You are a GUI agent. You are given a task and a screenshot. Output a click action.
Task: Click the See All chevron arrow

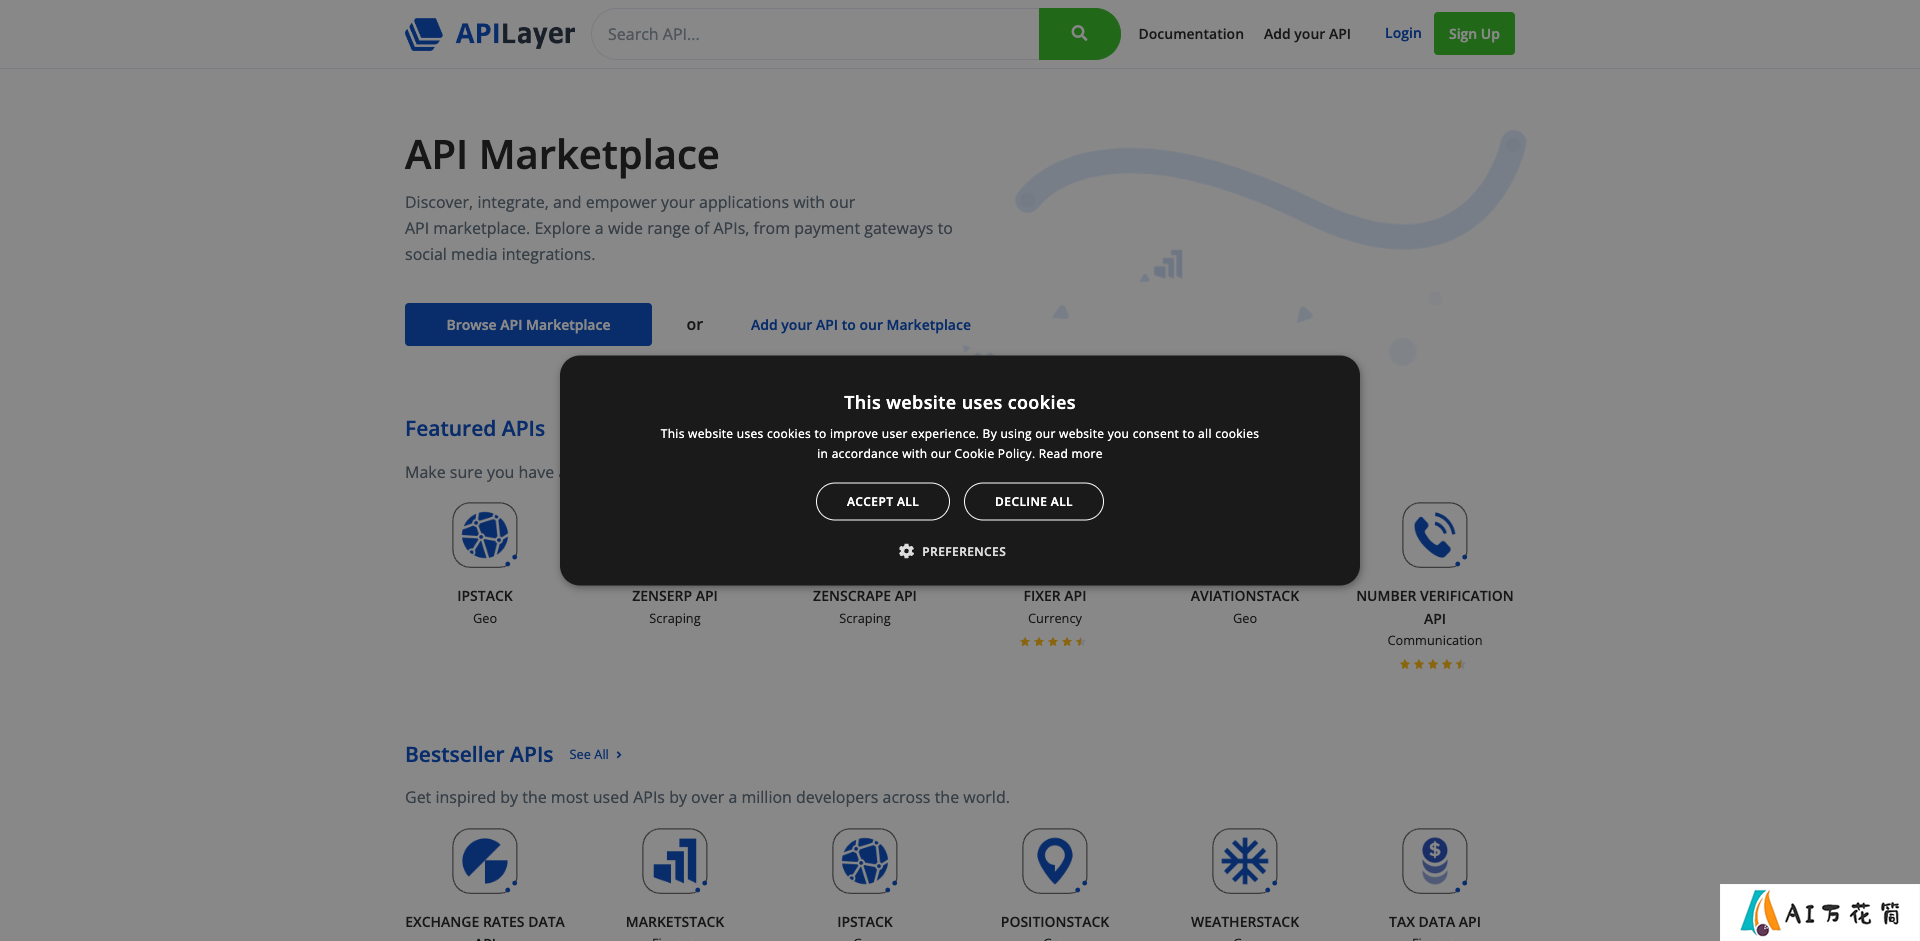[619, 755]
